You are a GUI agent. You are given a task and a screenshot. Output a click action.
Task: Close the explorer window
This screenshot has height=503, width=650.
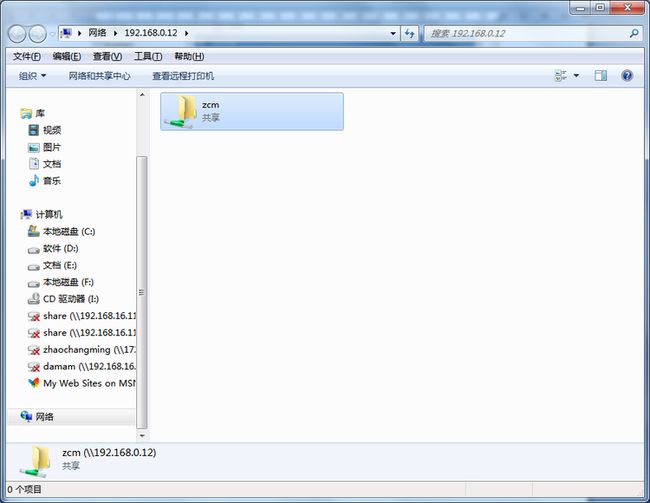point(627,7)
